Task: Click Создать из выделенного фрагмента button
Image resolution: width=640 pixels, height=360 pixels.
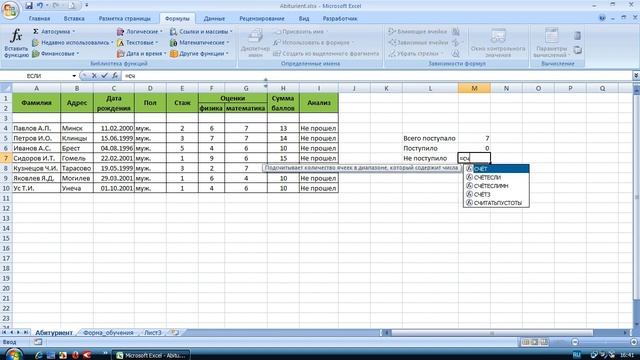Action: point(326,53)
